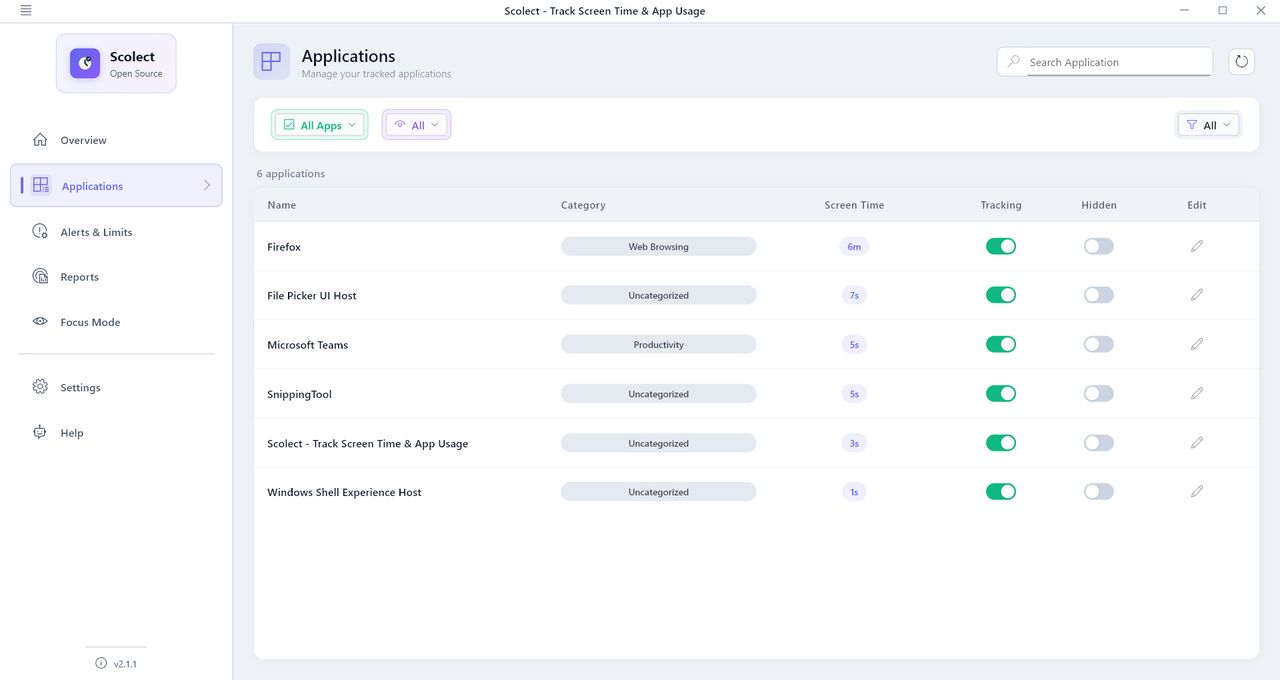
Task: Go to Overview page
Action: [x=116, y=140]
